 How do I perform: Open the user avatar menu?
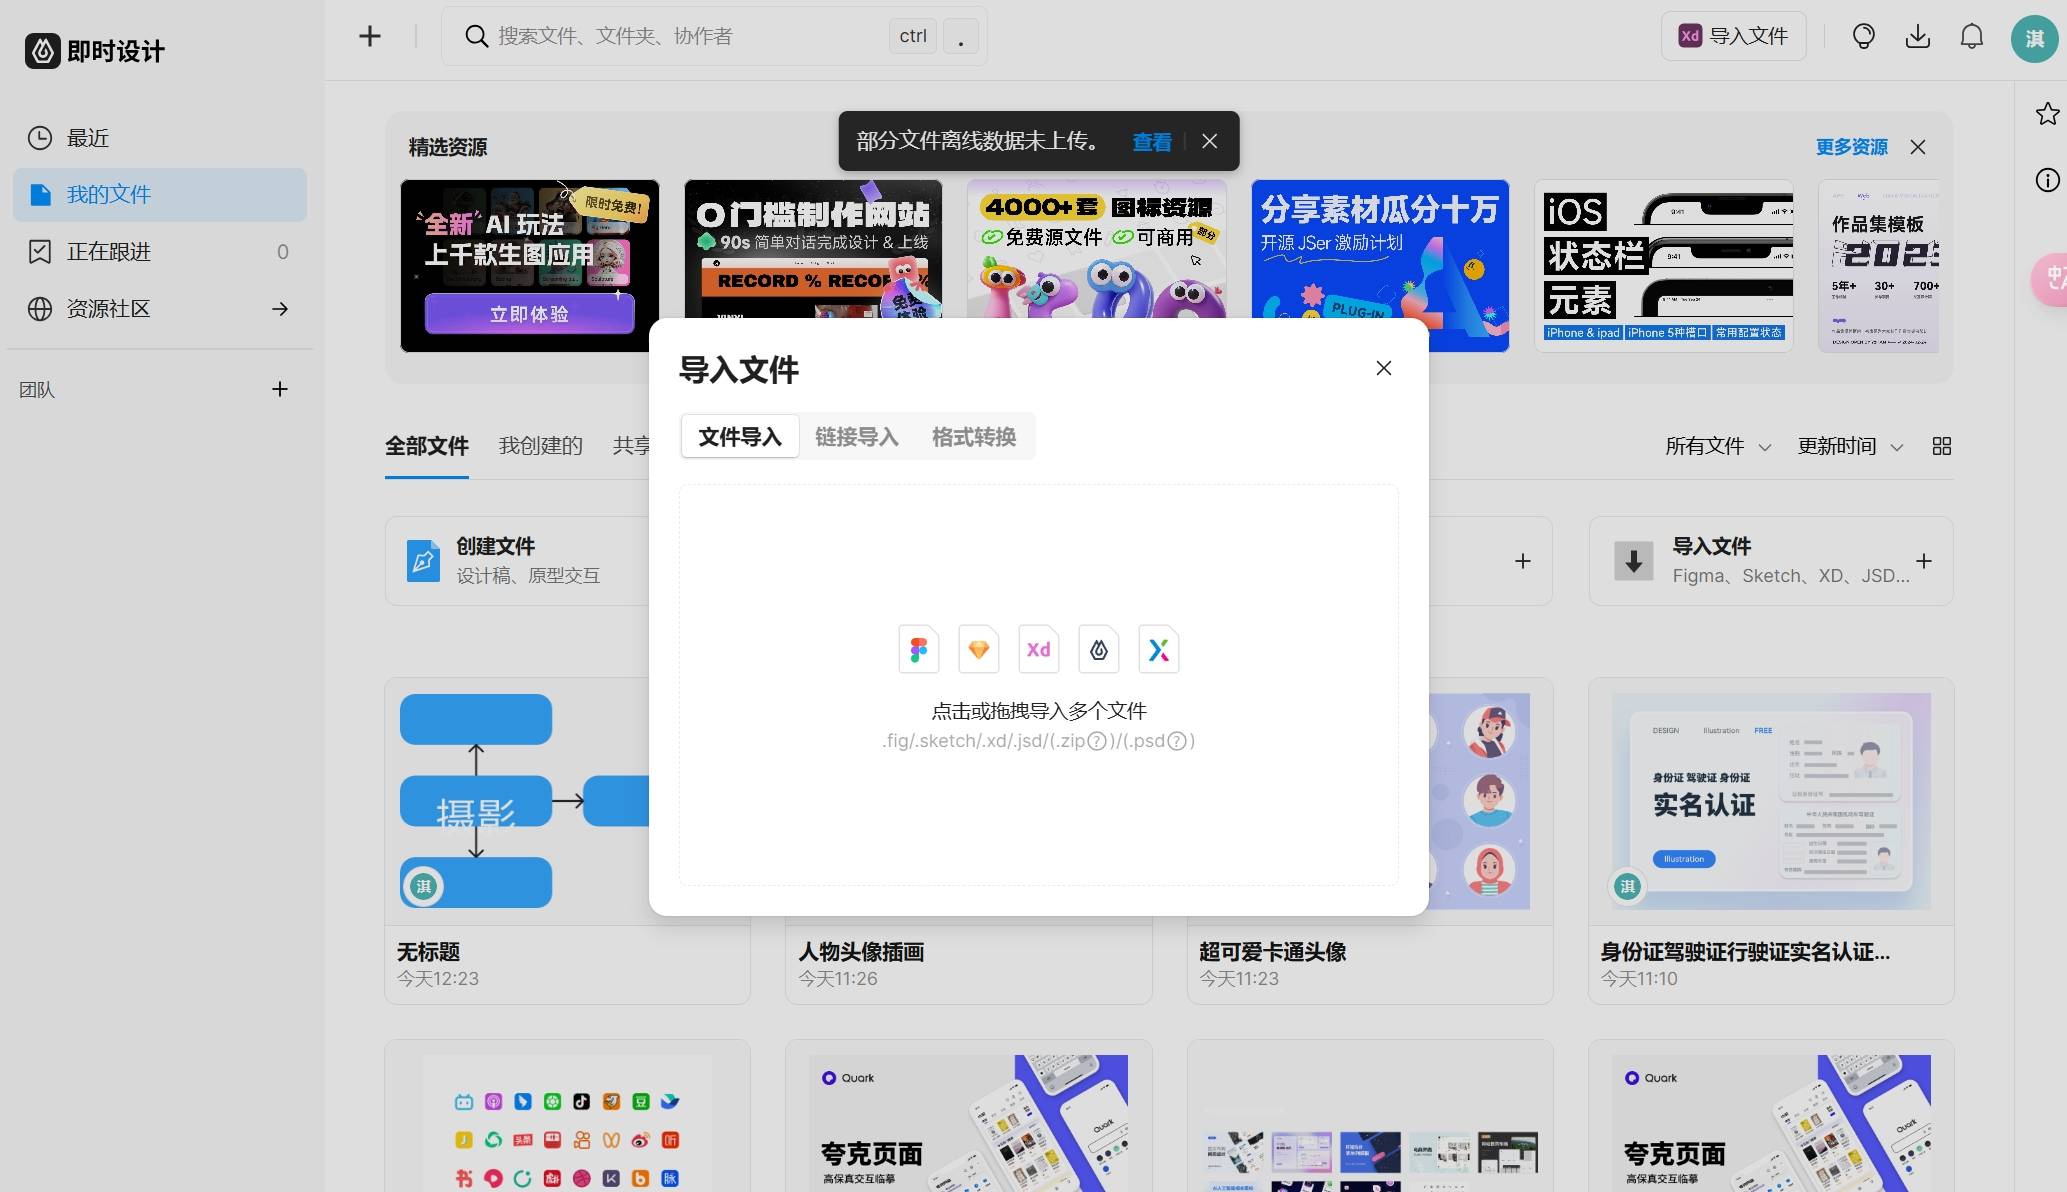pos(2034,38)
